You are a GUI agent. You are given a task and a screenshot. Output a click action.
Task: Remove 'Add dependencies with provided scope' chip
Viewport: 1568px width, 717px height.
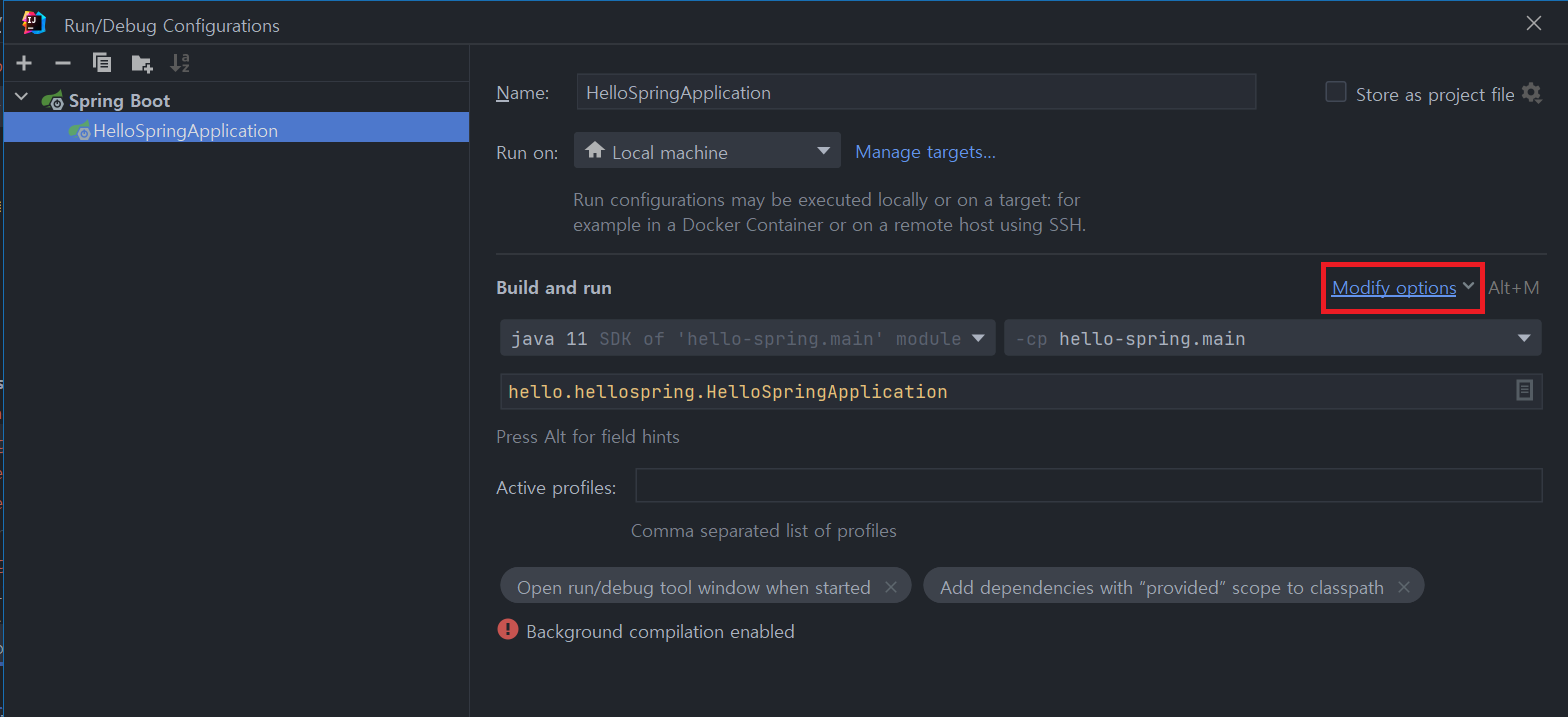(1404, 587)
